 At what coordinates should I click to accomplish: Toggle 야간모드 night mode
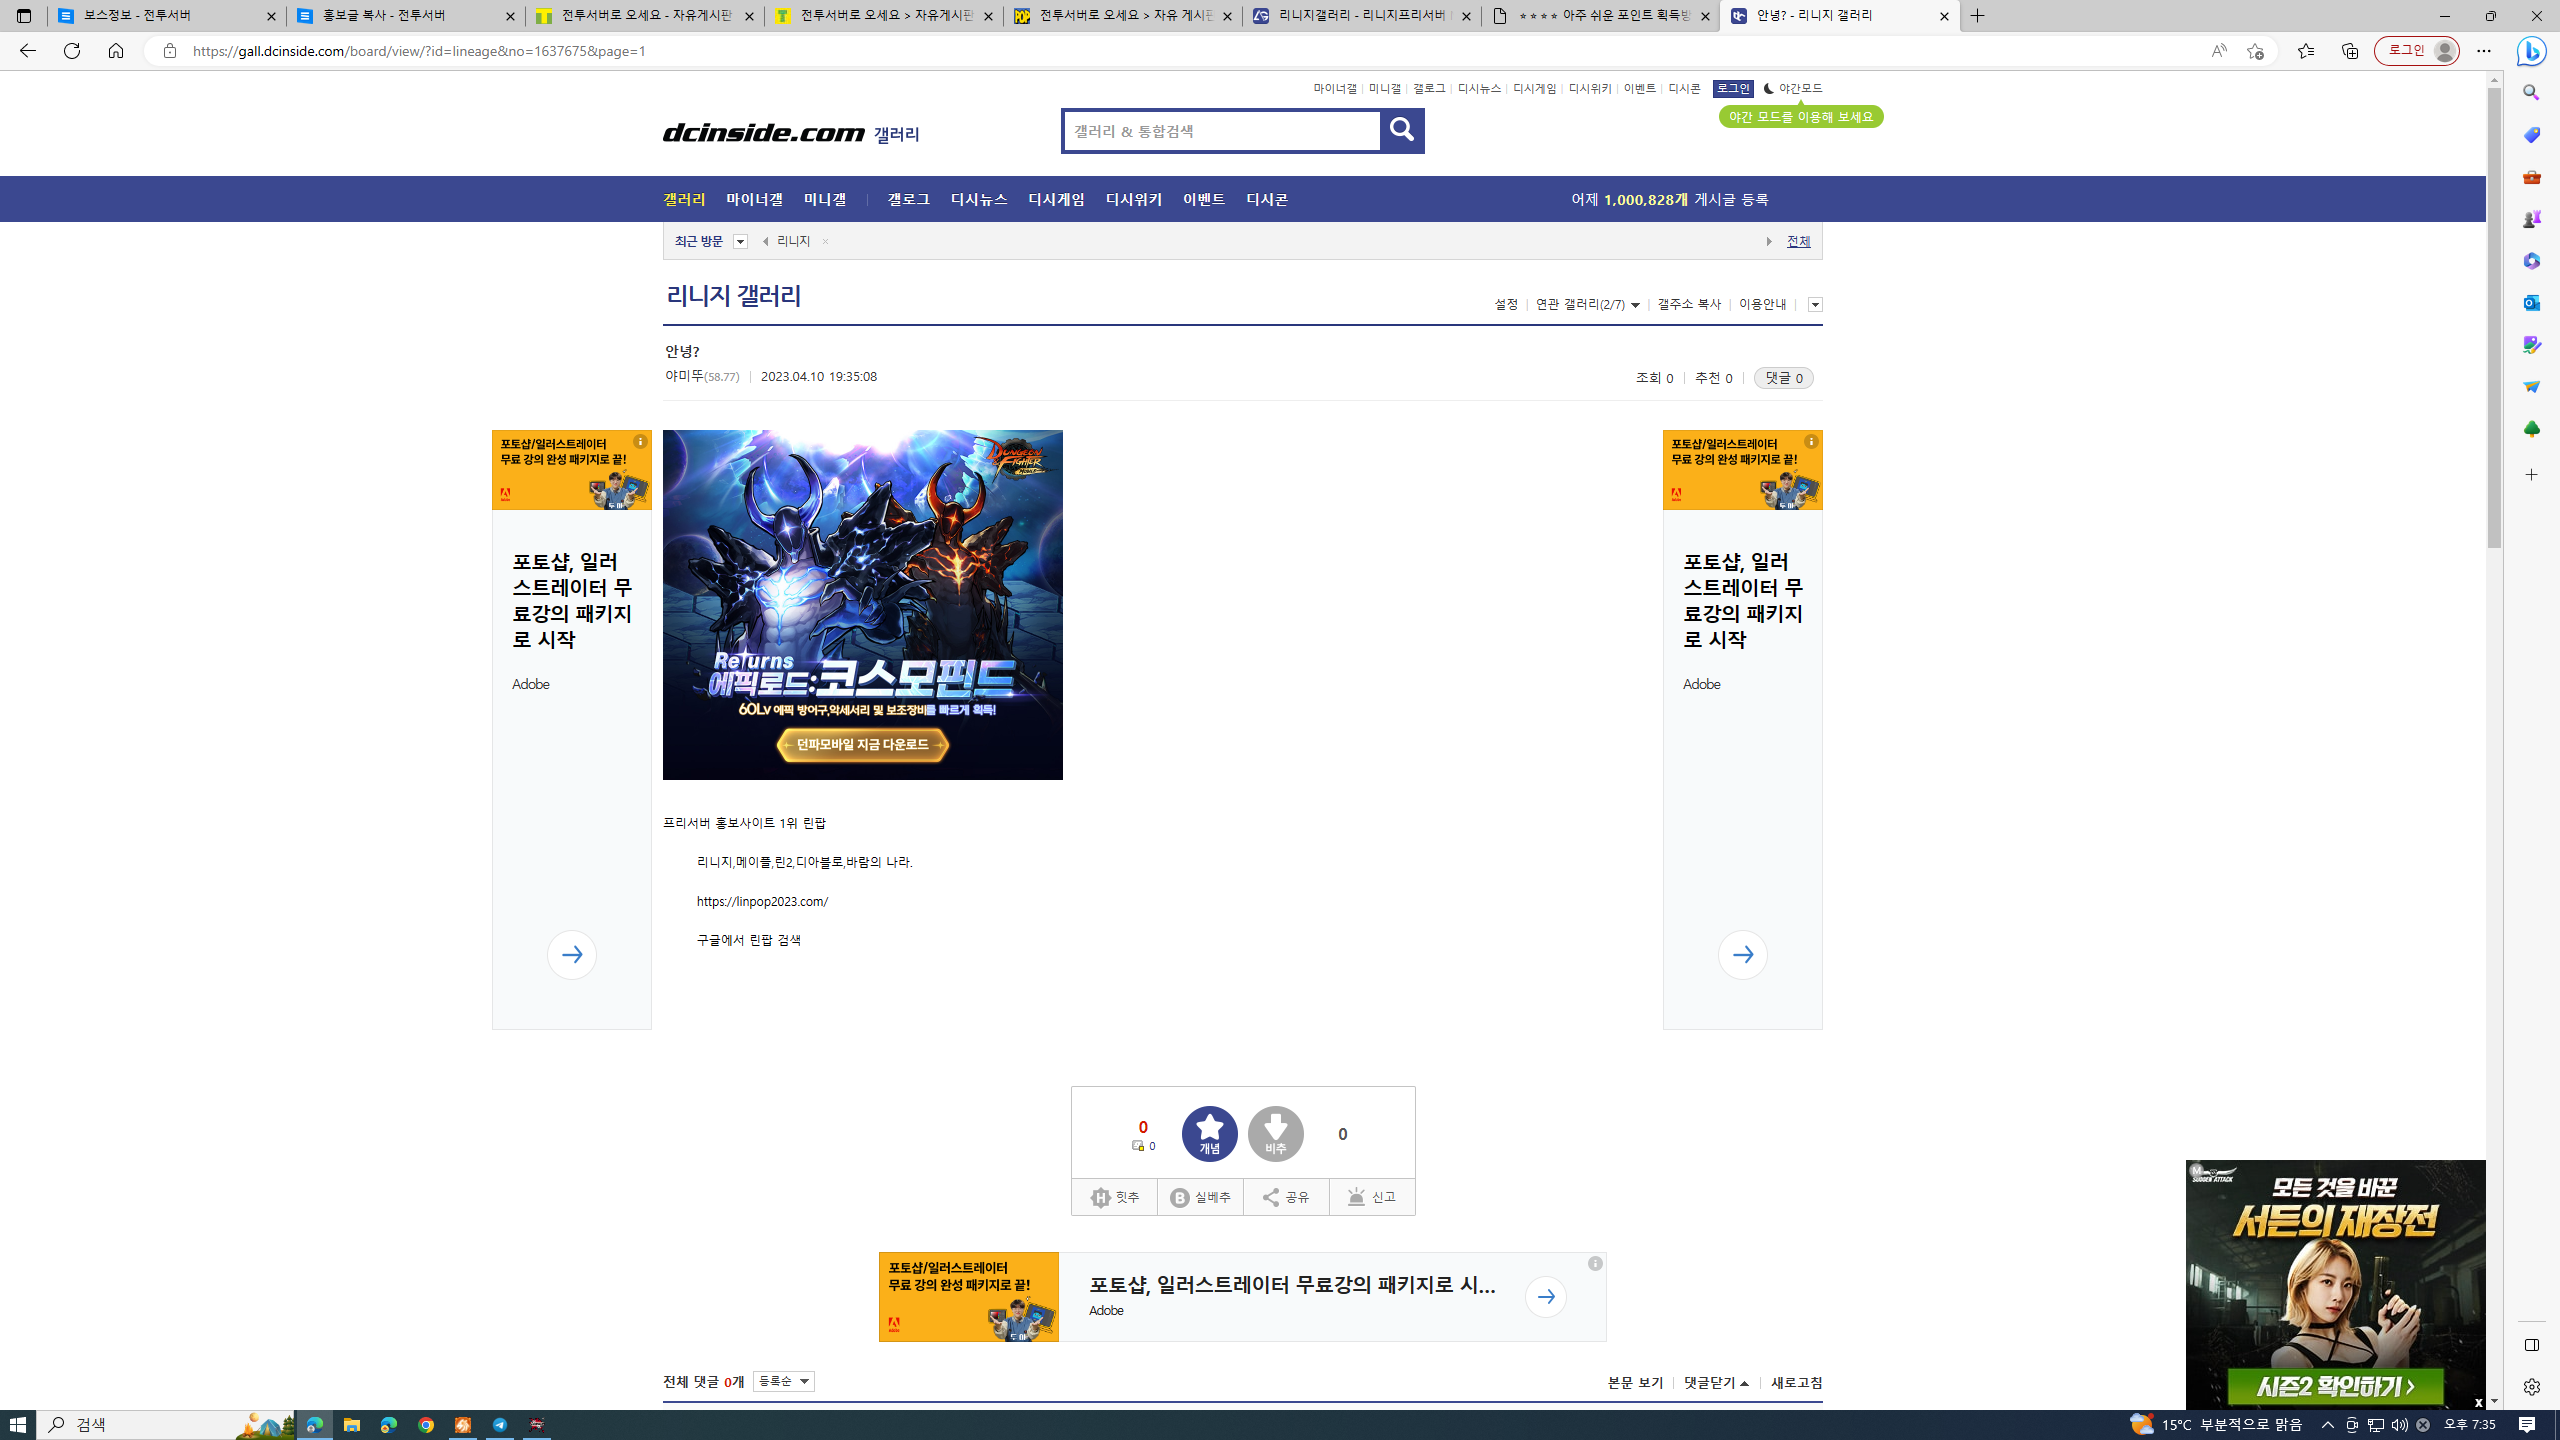pyautogui.click(x=1793, y=89)
